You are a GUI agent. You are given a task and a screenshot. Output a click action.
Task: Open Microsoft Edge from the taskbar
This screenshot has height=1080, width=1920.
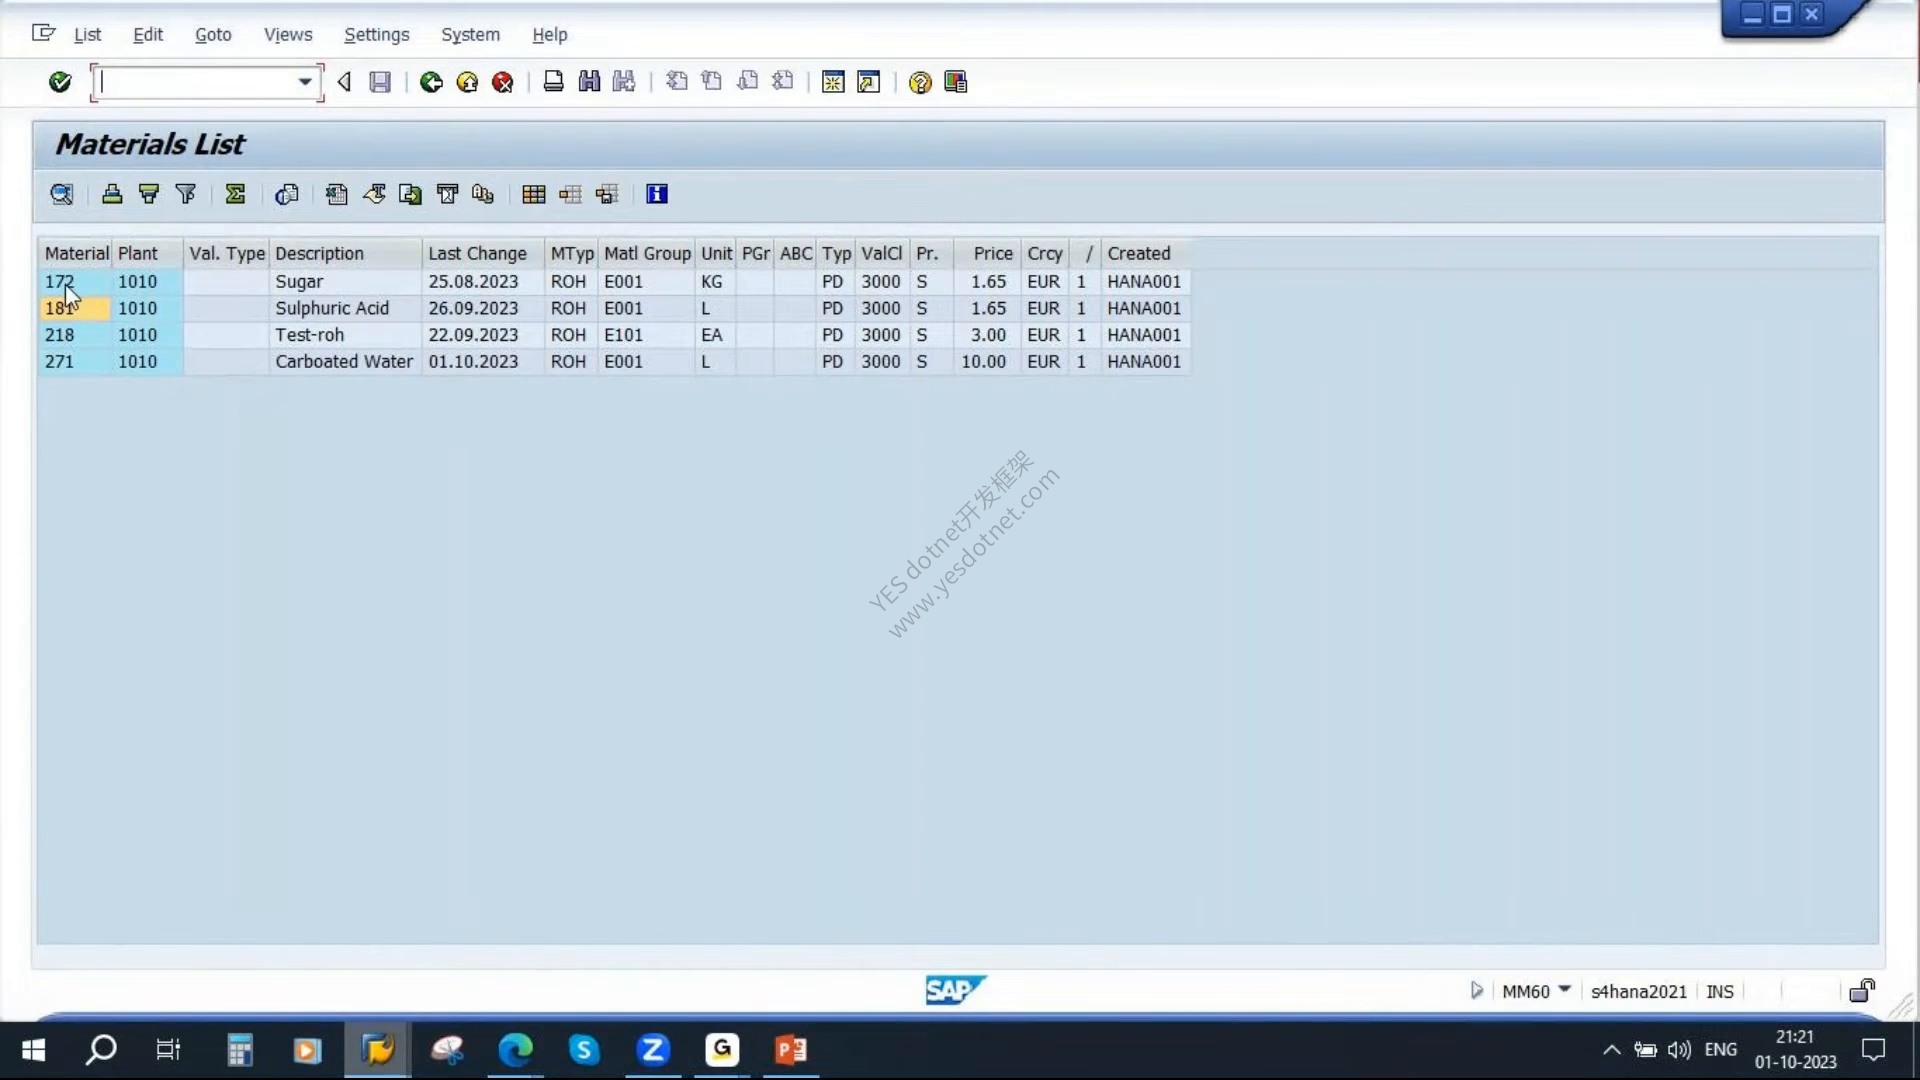(x=515, y=1049)
